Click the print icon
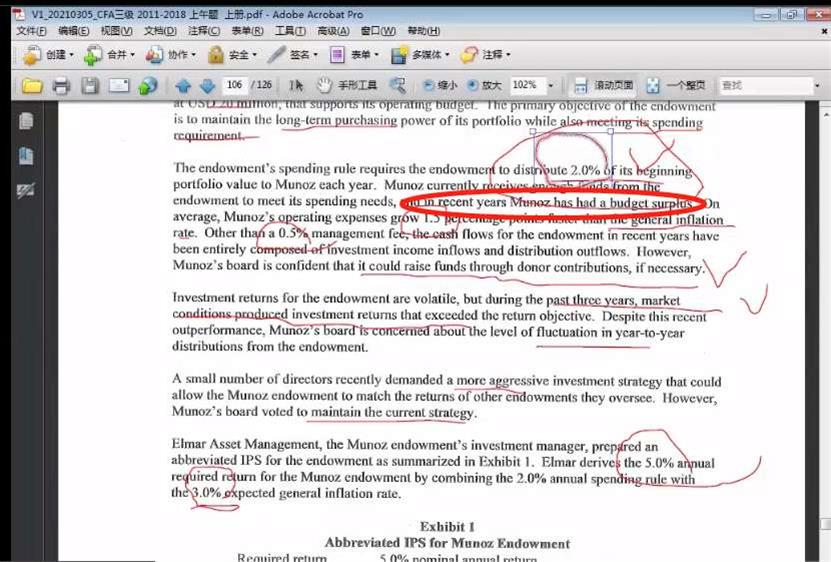This screenshot has height=562, width=831. 61,85
